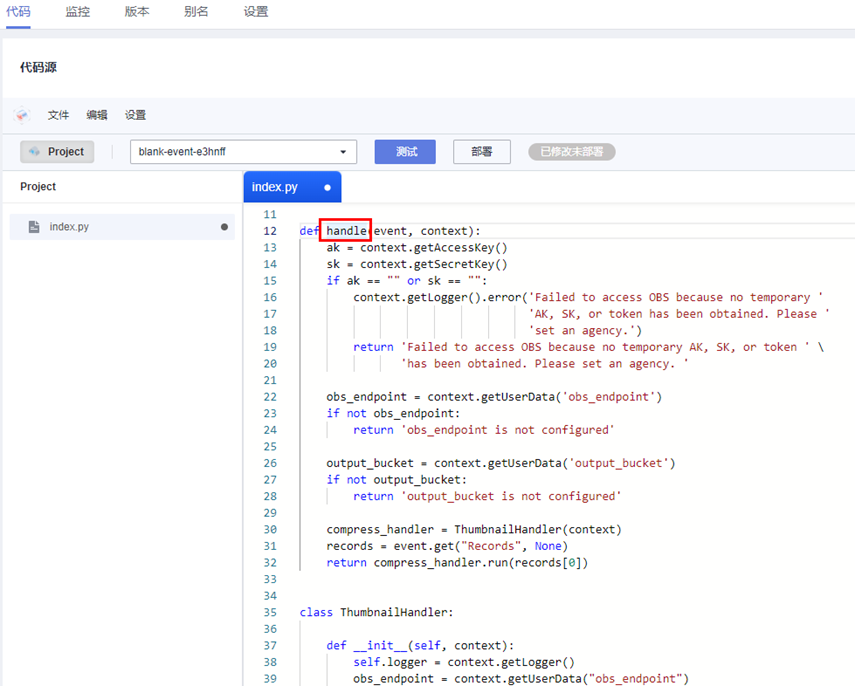Select the 代码 tab

pos(18,12)
